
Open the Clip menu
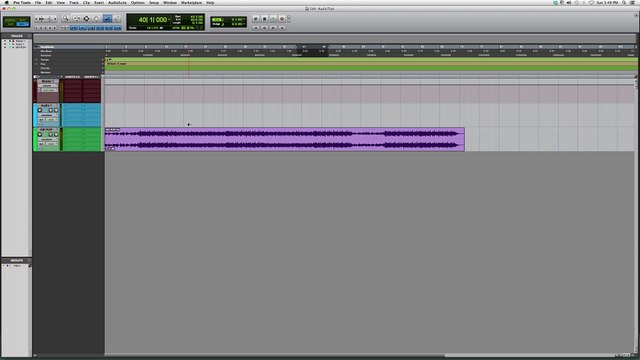pos(86,2)
